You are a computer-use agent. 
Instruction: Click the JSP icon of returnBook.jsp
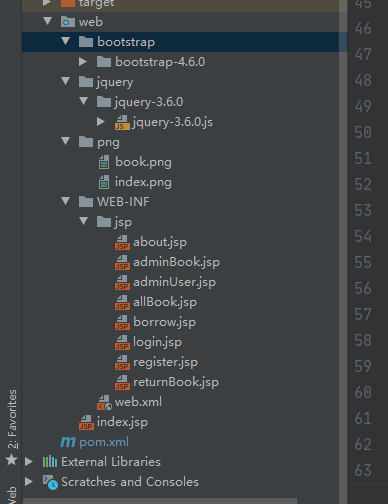[x=122, y=382]
